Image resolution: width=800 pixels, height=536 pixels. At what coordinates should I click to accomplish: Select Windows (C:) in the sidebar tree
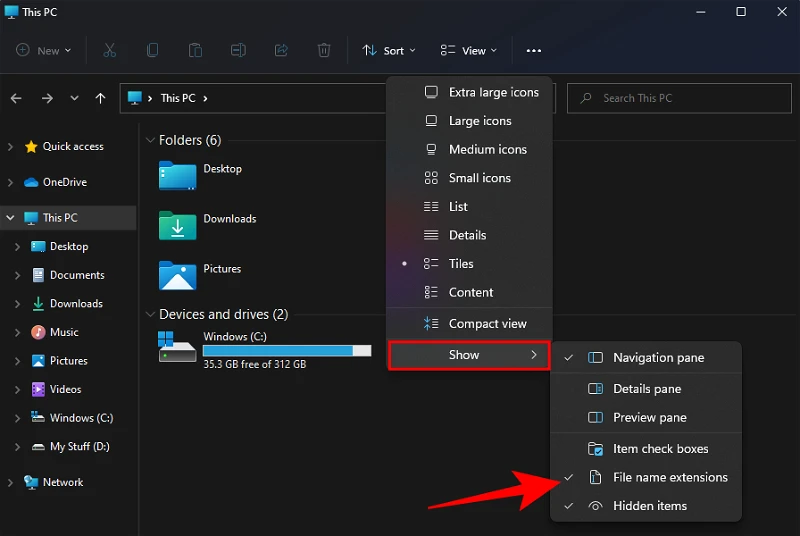[81, 418]
